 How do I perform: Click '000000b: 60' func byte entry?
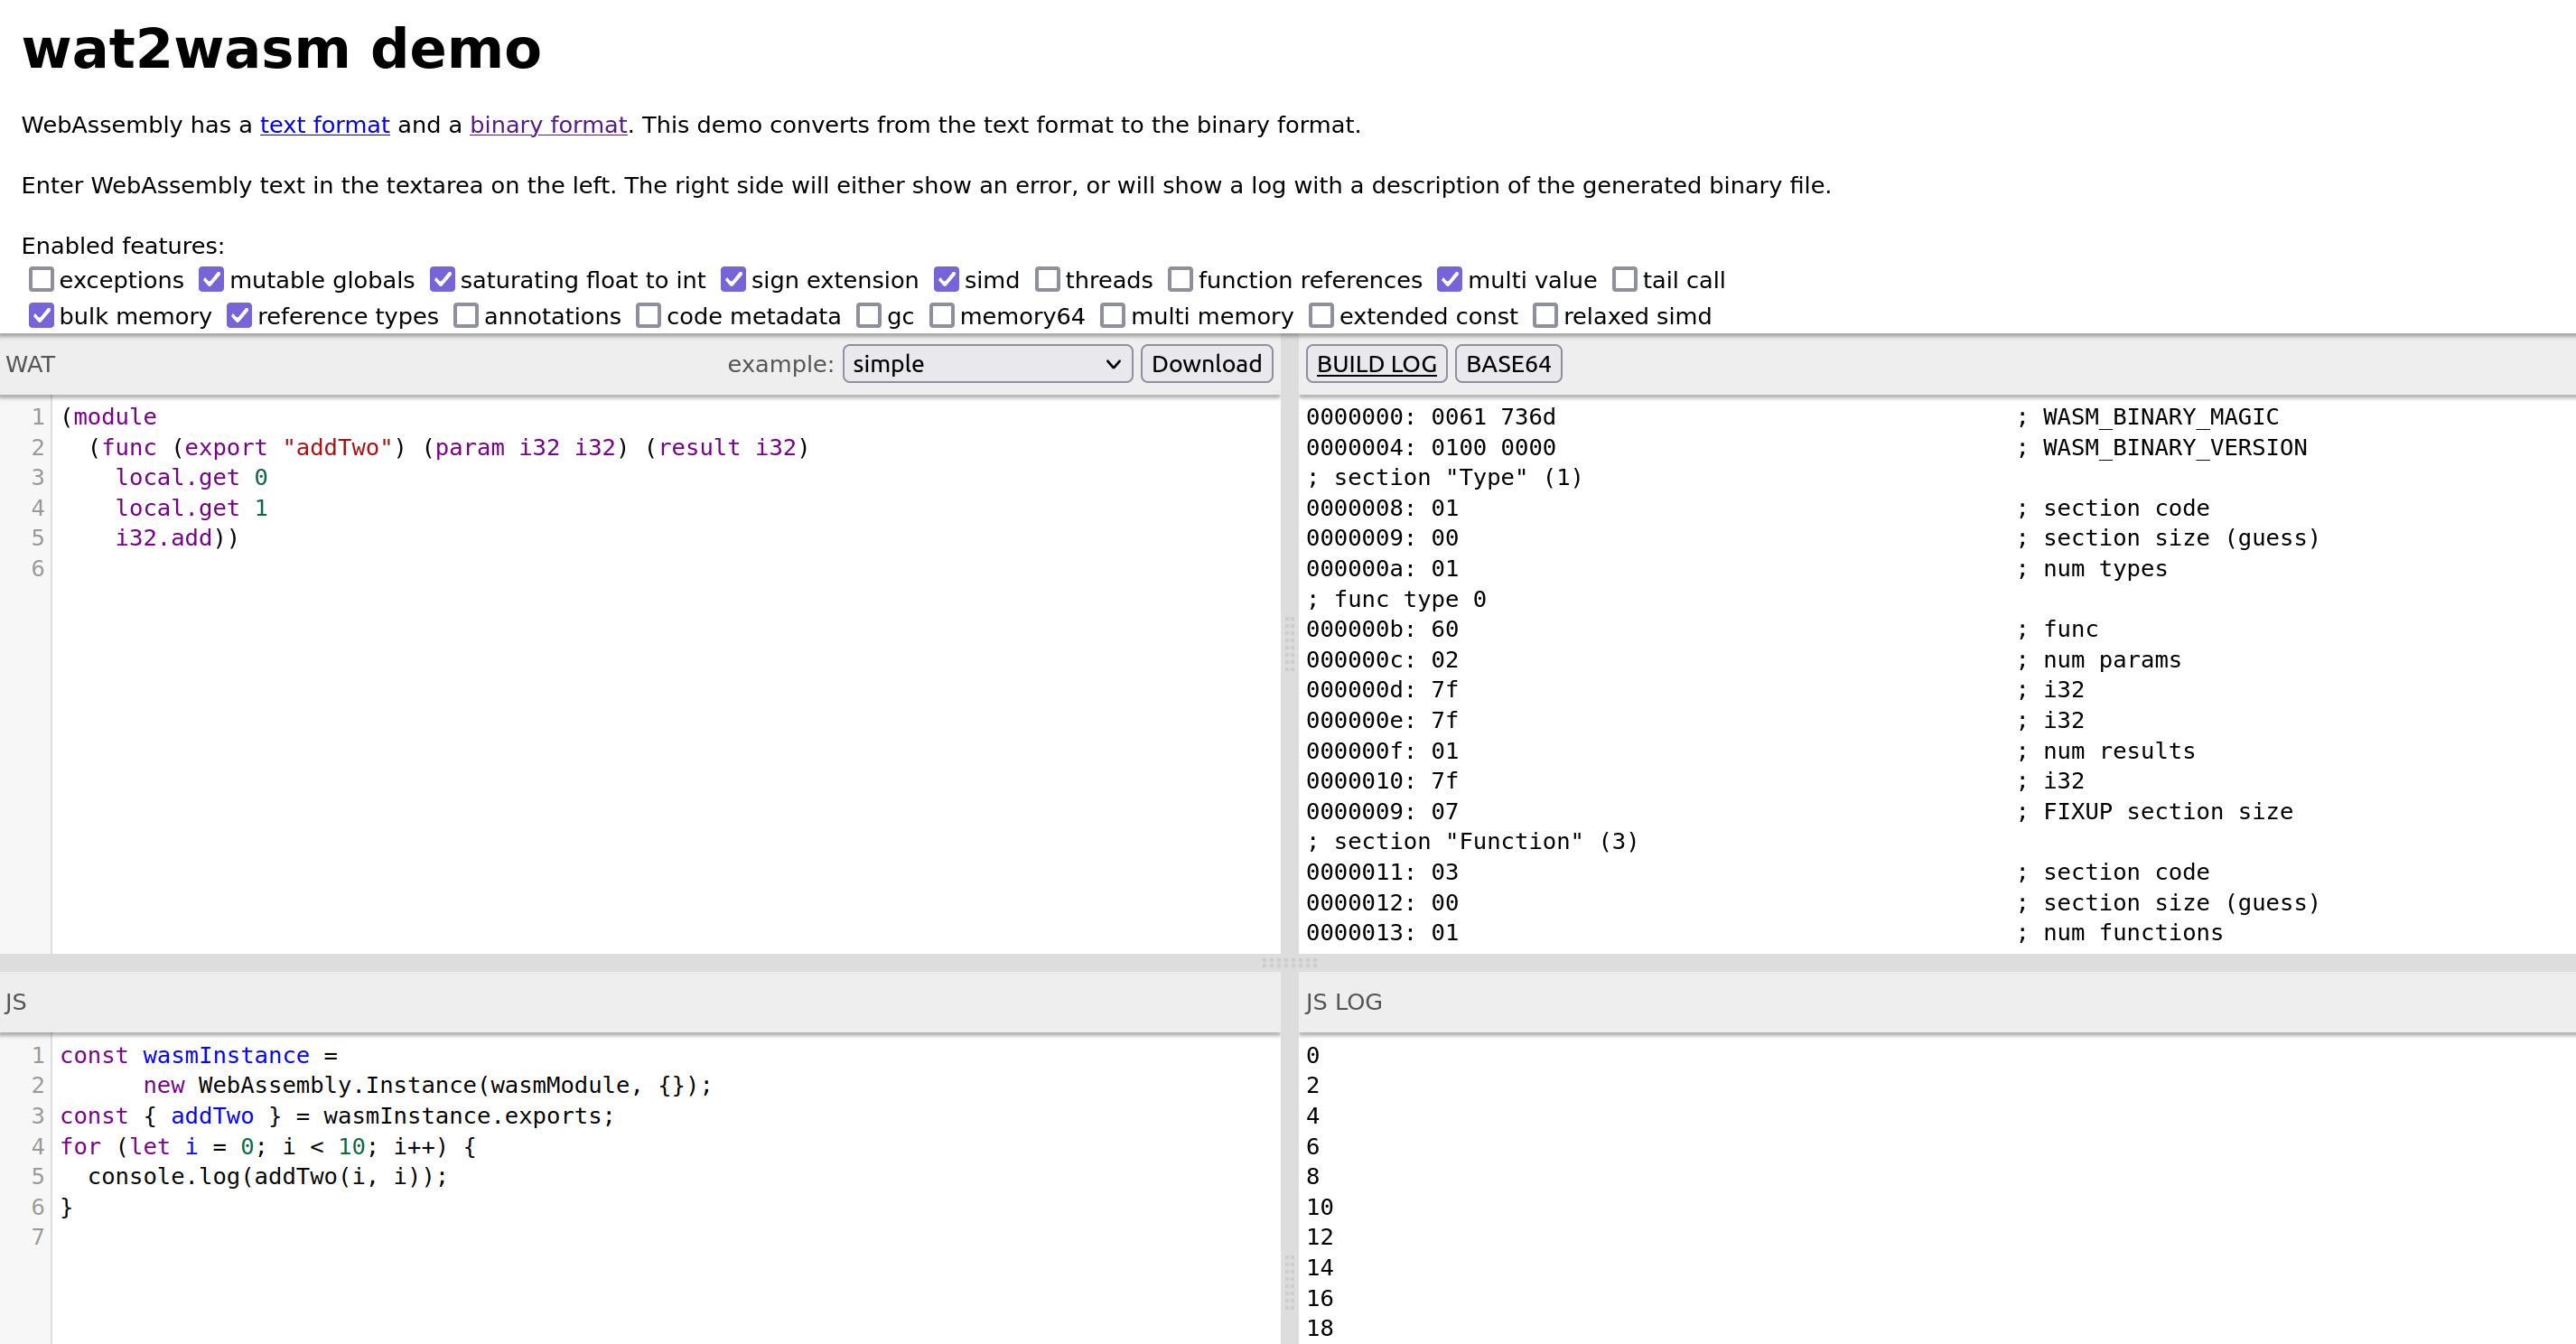[x=1382, y=629]
